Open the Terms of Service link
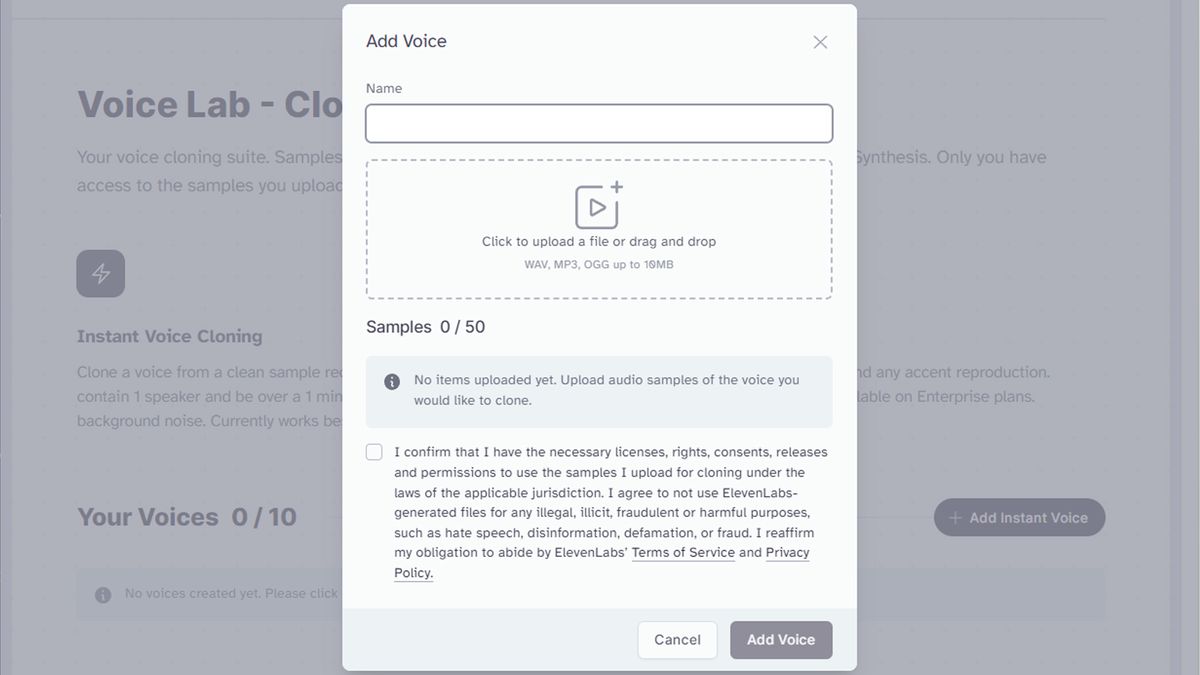Screen dimensions: 1200x675 pyautogui.click(x=683, y=553)
